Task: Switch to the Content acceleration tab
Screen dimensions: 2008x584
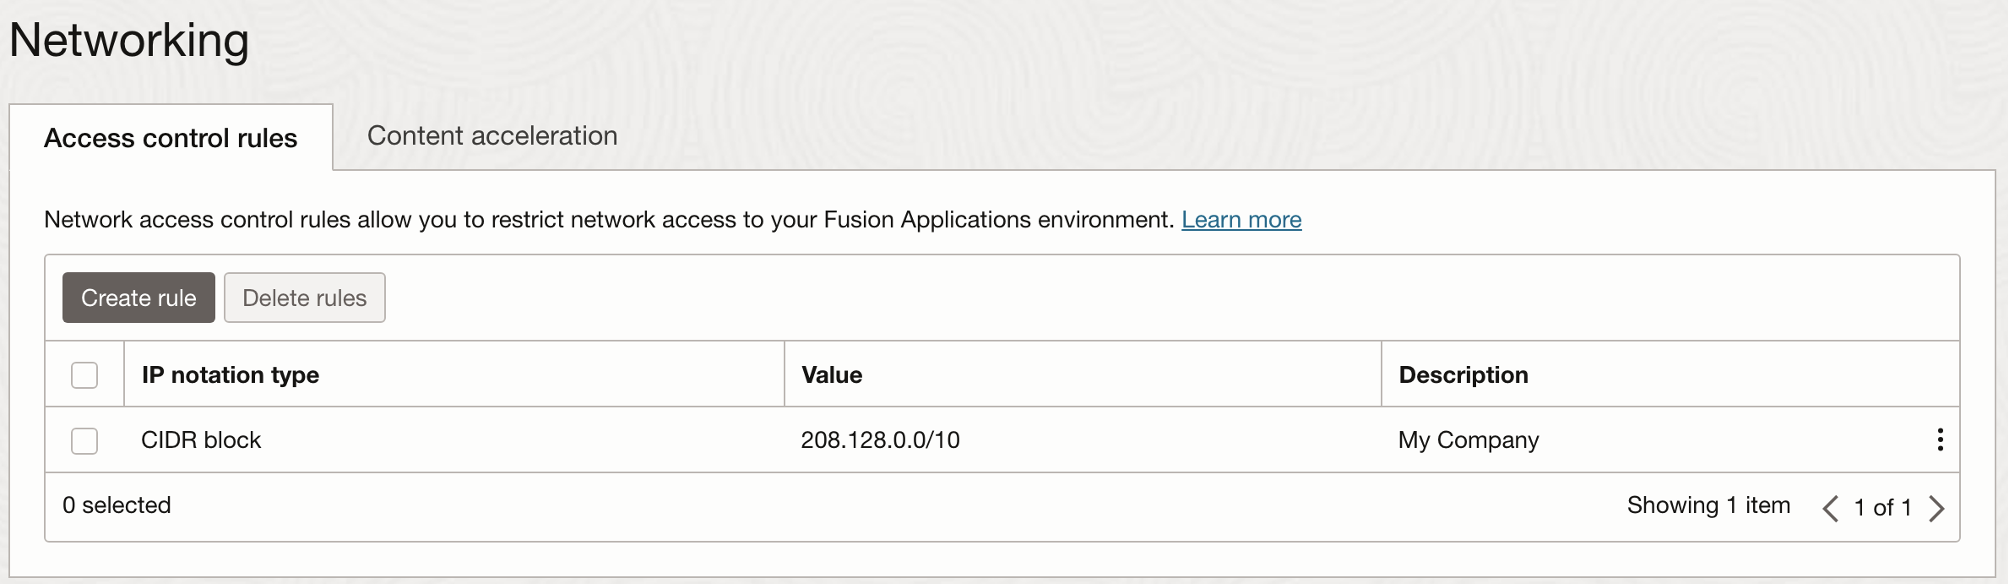Action: click(492, 136)
